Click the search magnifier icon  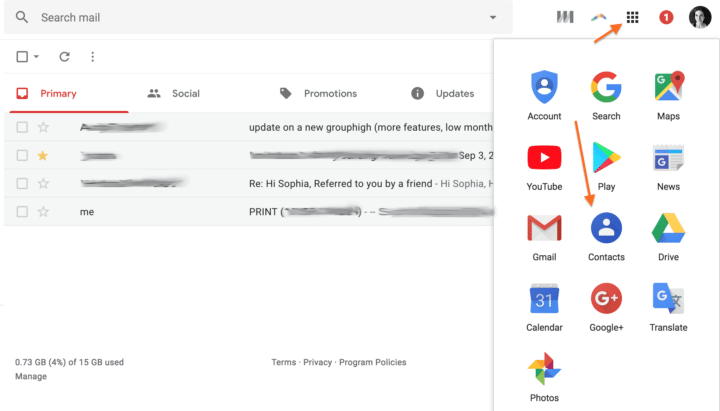point(22,17)
